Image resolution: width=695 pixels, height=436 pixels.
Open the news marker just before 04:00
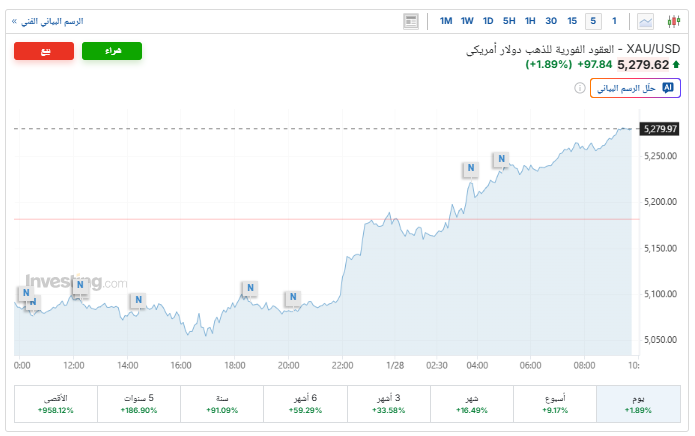tap(469, 169)
